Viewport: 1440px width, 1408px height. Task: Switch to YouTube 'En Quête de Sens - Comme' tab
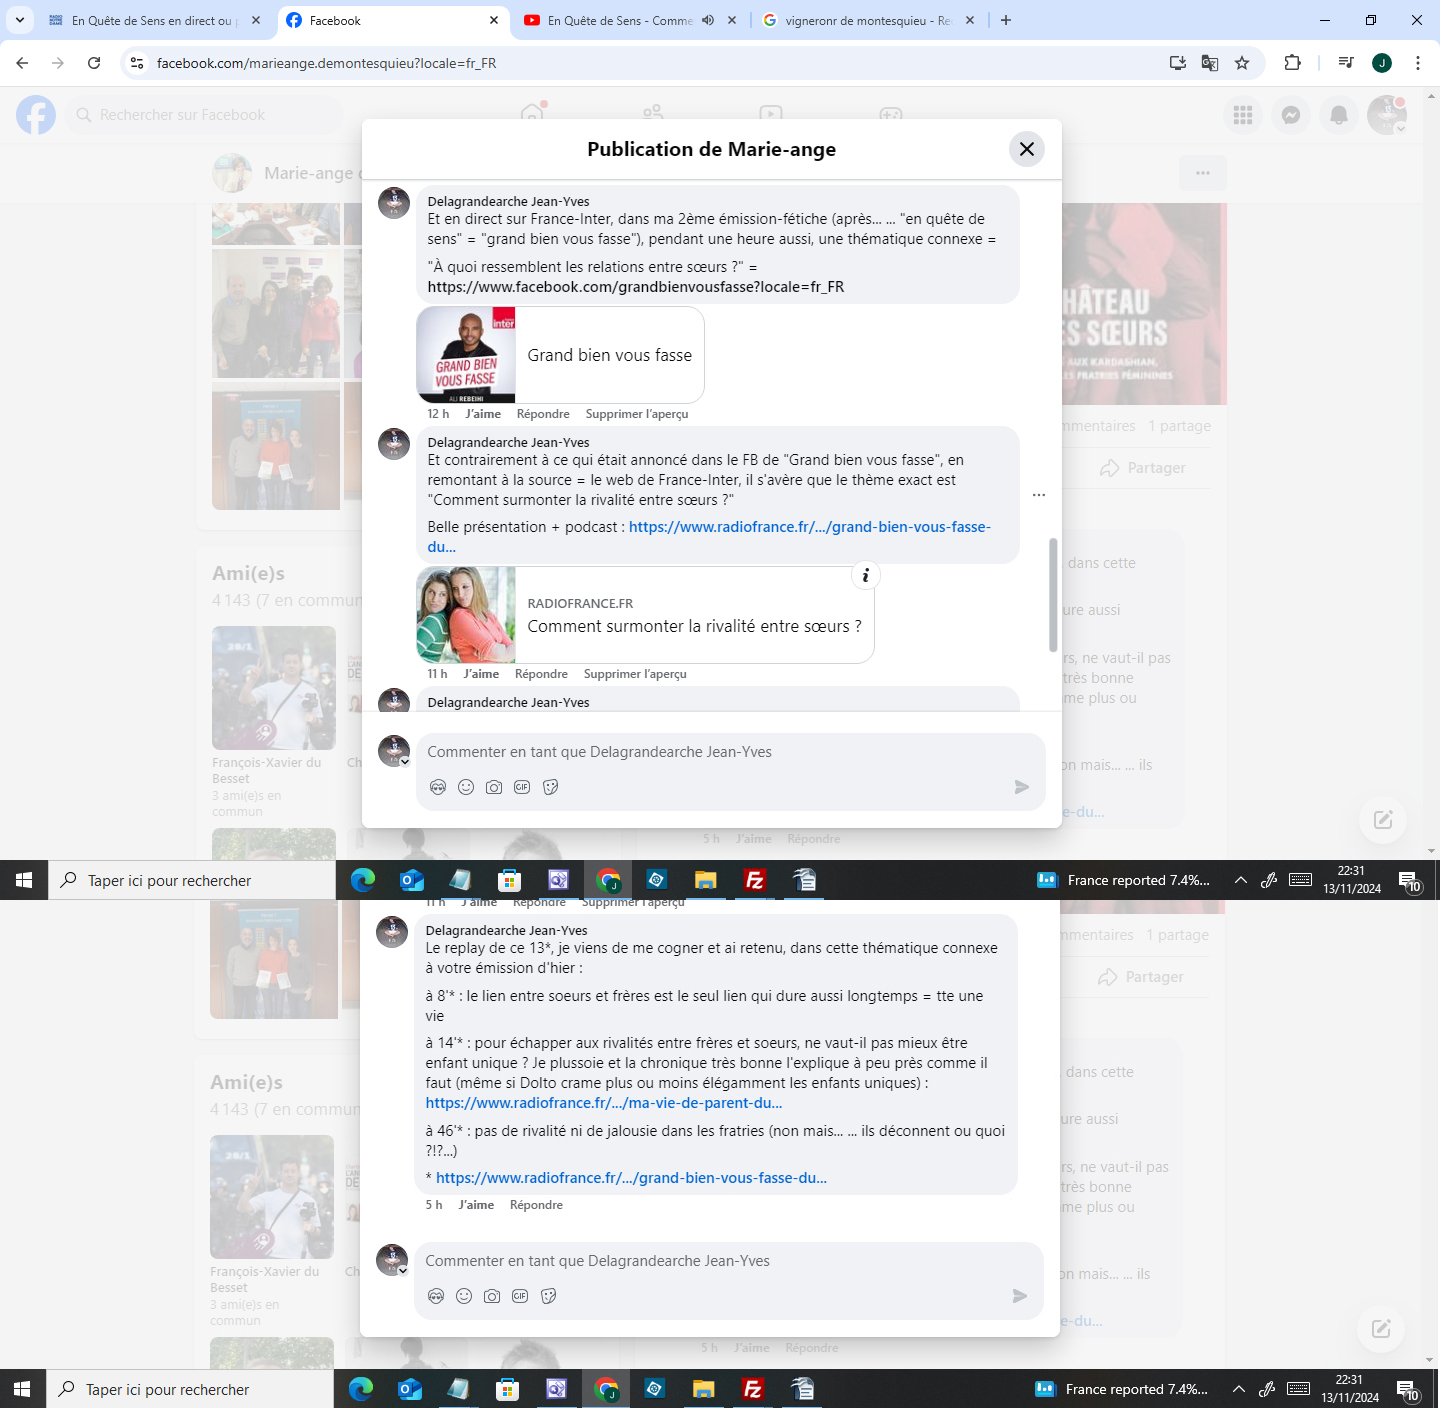[x=620, y=20]
